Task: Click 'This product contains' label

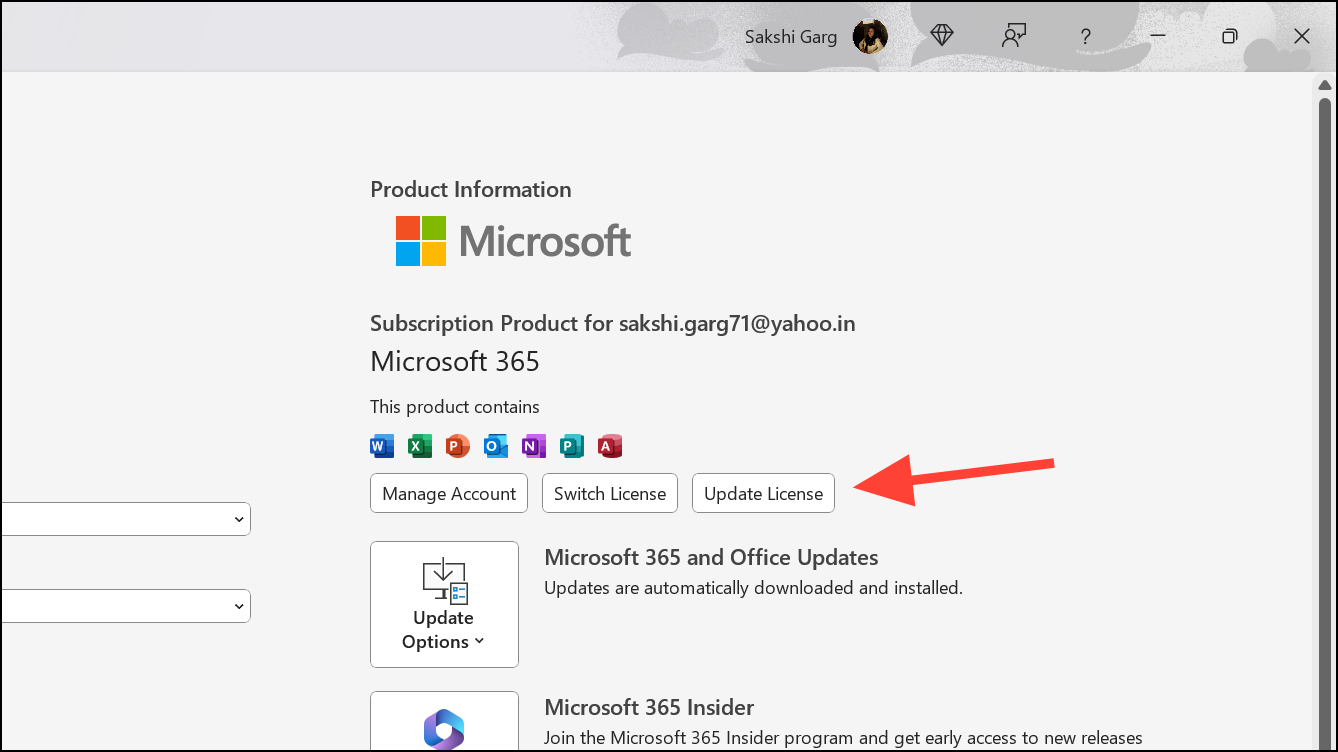Action: pos(455,407)
